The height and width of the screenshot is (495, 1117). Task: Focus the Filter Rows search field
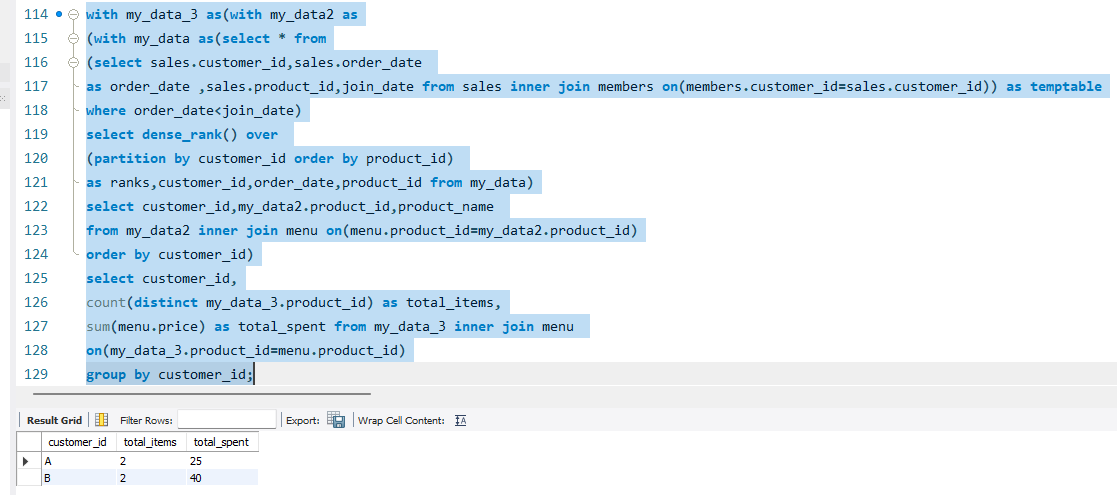pos(227,420)
